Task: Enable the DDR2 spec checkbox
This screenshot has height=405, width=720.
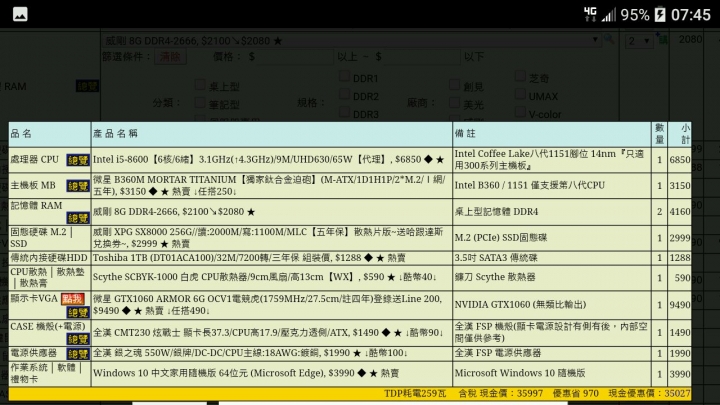Action: coord(344,94)
